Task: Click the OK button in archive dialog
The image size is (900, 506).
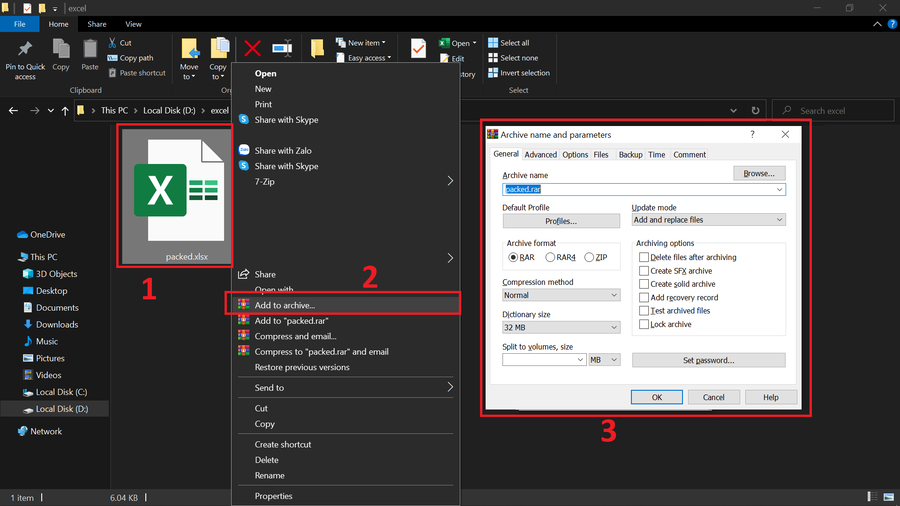Action: pos(657,397)
